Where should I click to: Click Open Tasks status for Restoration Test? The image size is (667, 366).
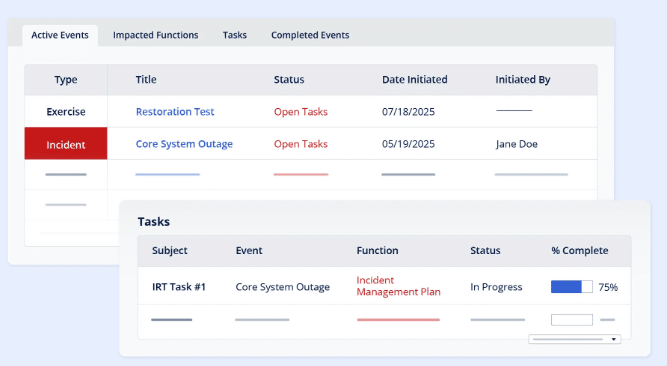coord(301,112)
